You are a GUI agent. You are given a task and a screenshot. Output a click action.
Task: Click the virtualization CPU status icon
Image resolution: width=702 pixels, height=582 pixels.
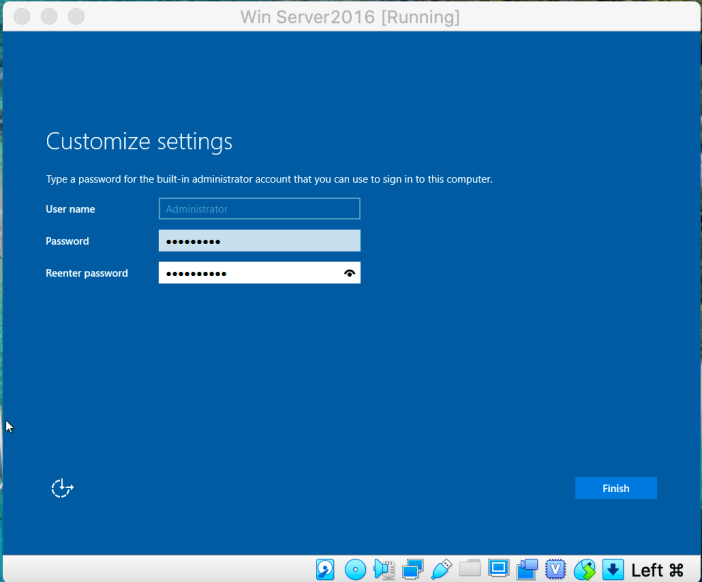[556, 569]
